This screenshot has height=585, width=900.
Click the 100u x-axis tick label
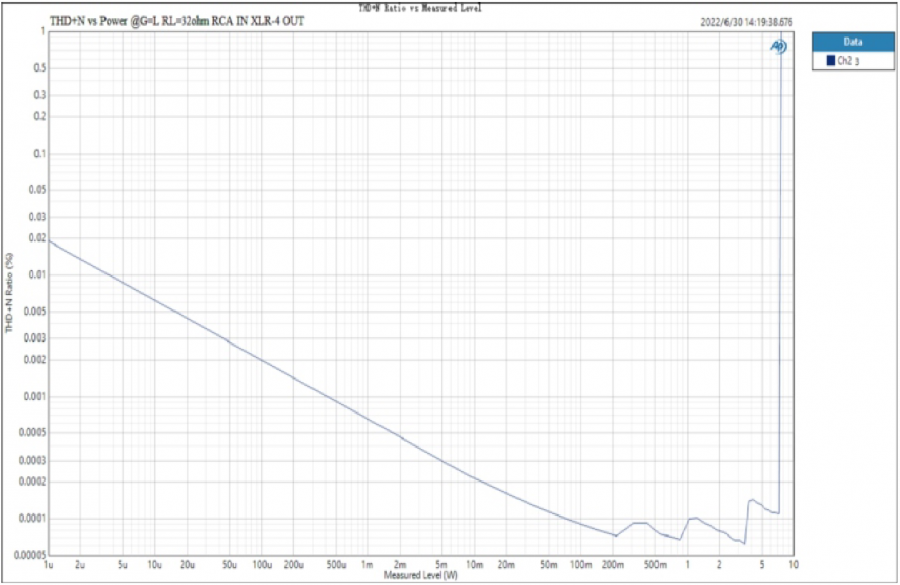coord(262,565)
